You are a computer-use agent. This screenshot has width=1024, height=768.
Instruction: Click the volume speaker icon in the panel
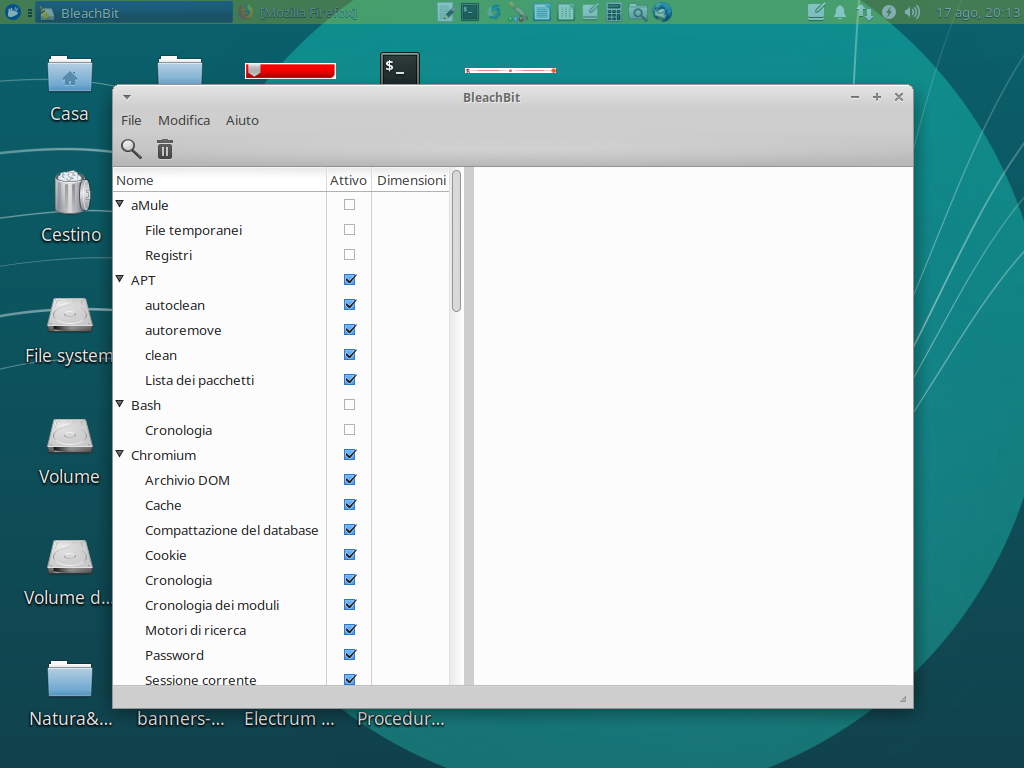pyautogui.click(x=912, y=12)
